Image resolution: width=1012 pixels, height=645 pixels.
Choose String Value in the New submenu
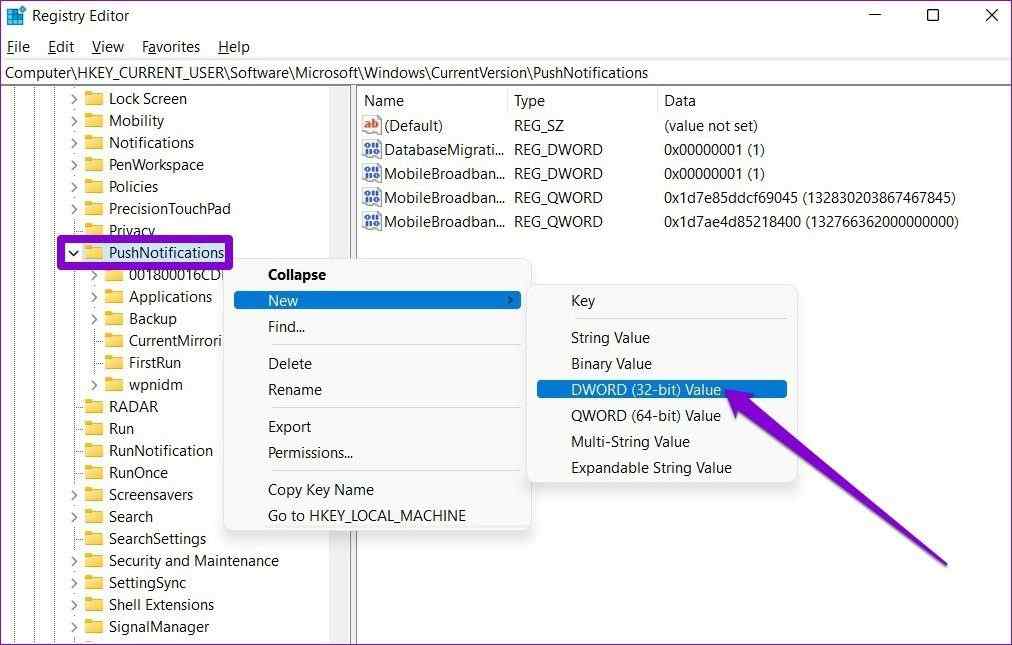click(x=662, y=338)
